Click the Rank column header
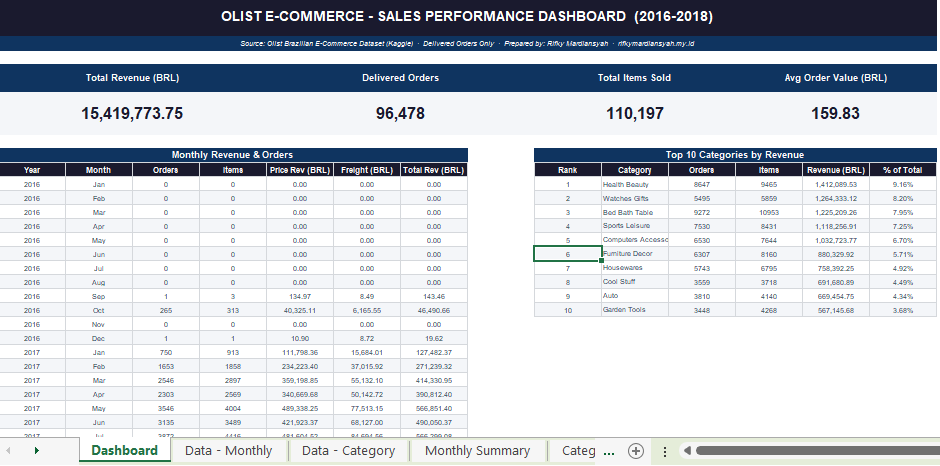The width and height of the screenshot is (940, 466). [x=567, y=170]
